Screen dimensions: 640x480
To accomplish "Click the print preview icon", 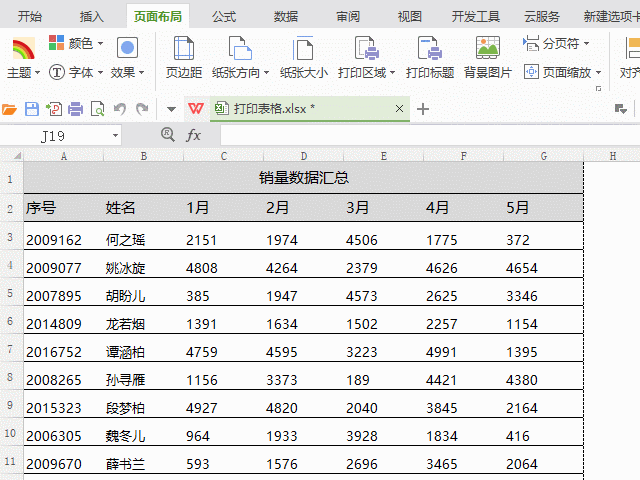I will [x=97, y=109].
